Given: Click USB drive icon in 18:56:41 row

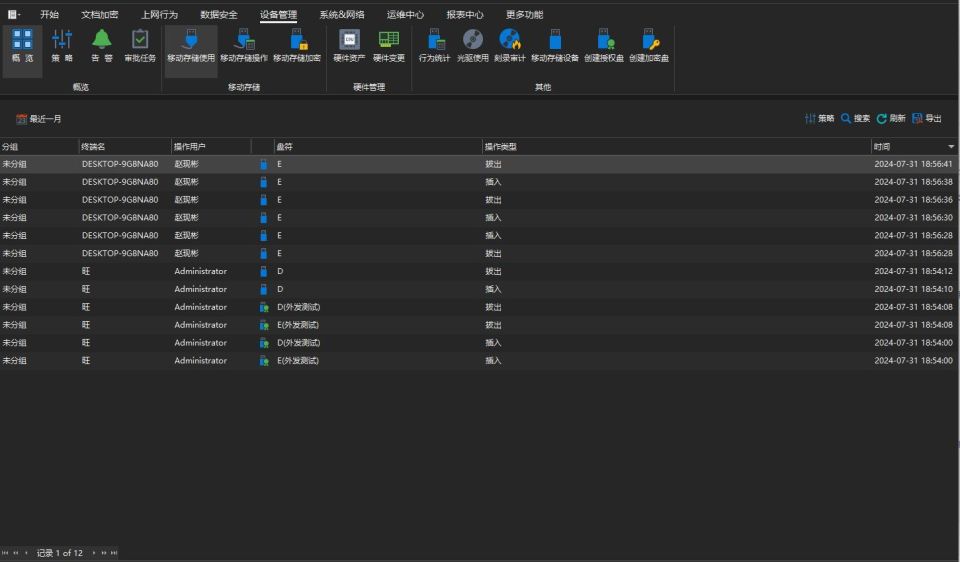Looking at the screenshot, I should click(x=263, y=164).
